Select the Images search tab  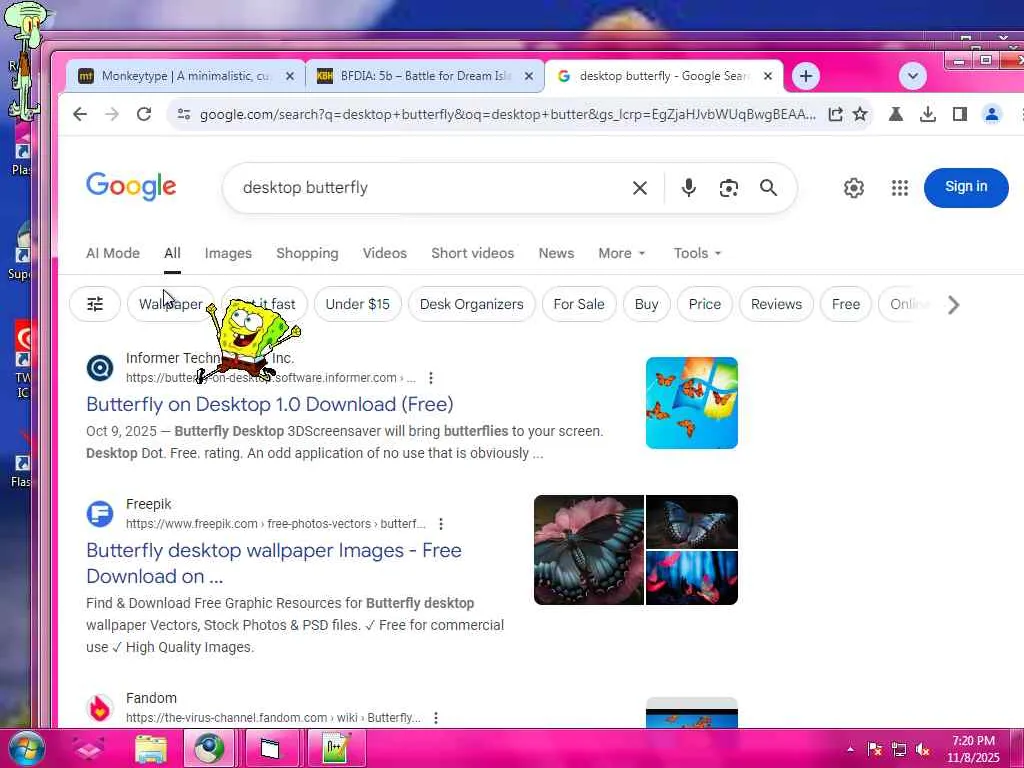click(228, 253)
